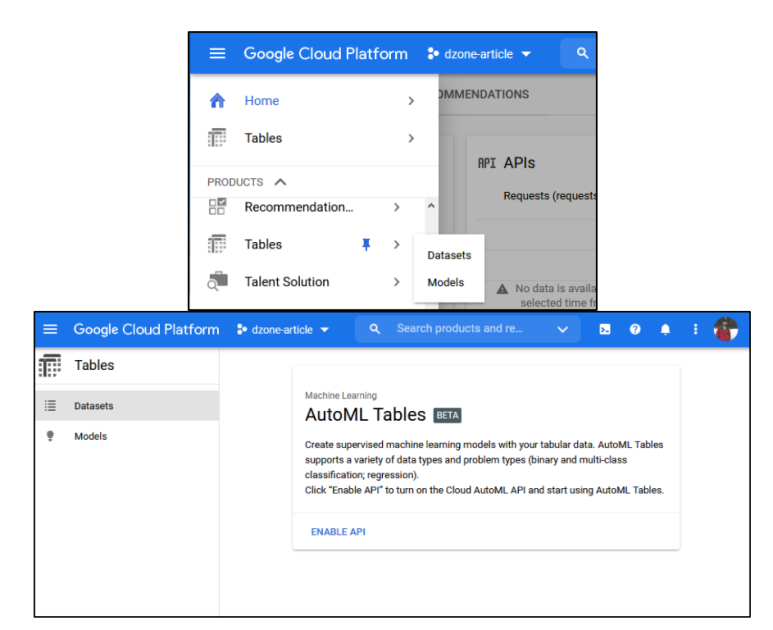Select Models in lower sidebar
Viewport: 773px width, 630px height.
(x=127, y=436)
